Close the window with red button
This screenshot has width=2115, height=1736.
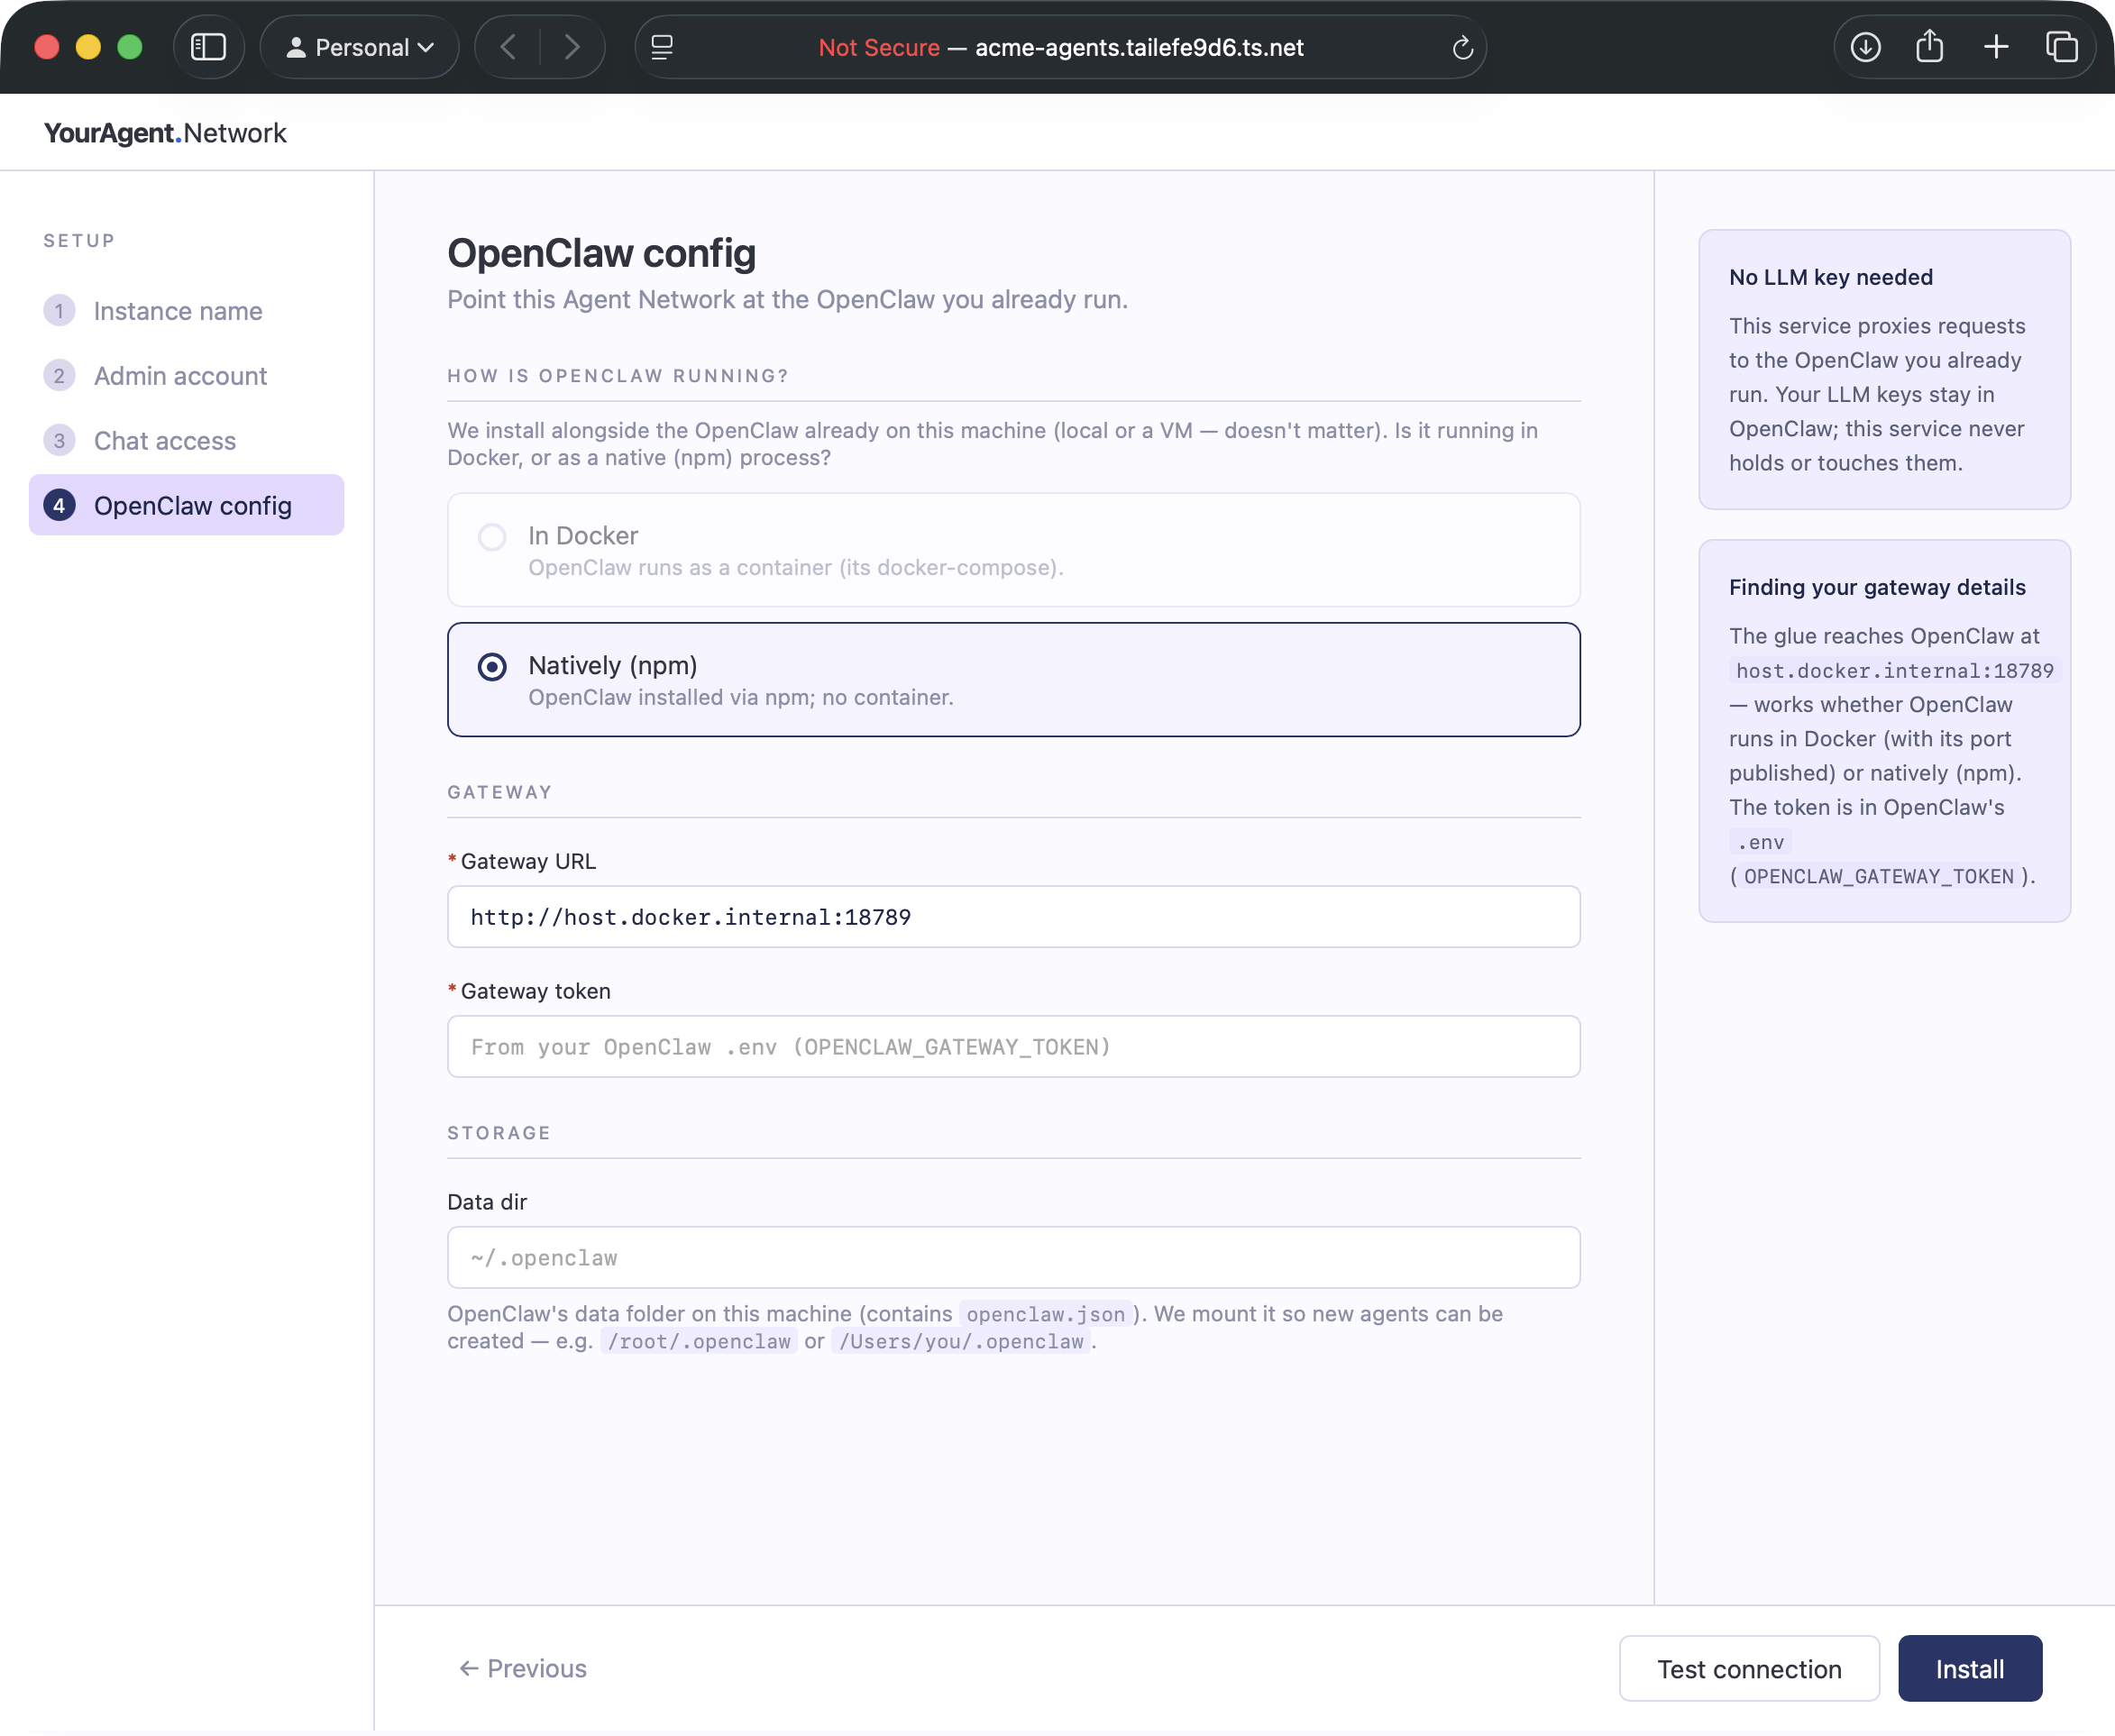47,47
